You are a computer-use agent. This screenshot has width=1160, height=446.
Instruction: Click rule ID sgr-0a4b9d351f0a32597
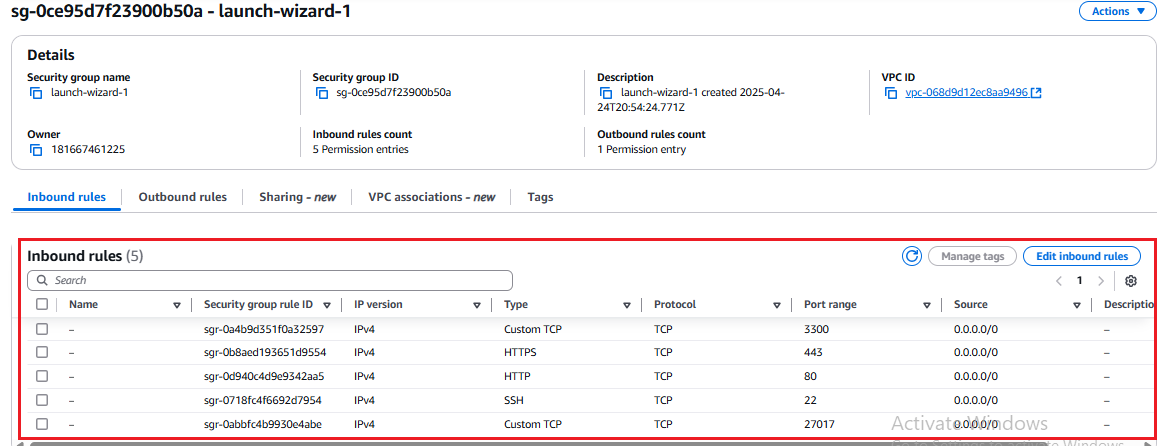click(263, 328)
